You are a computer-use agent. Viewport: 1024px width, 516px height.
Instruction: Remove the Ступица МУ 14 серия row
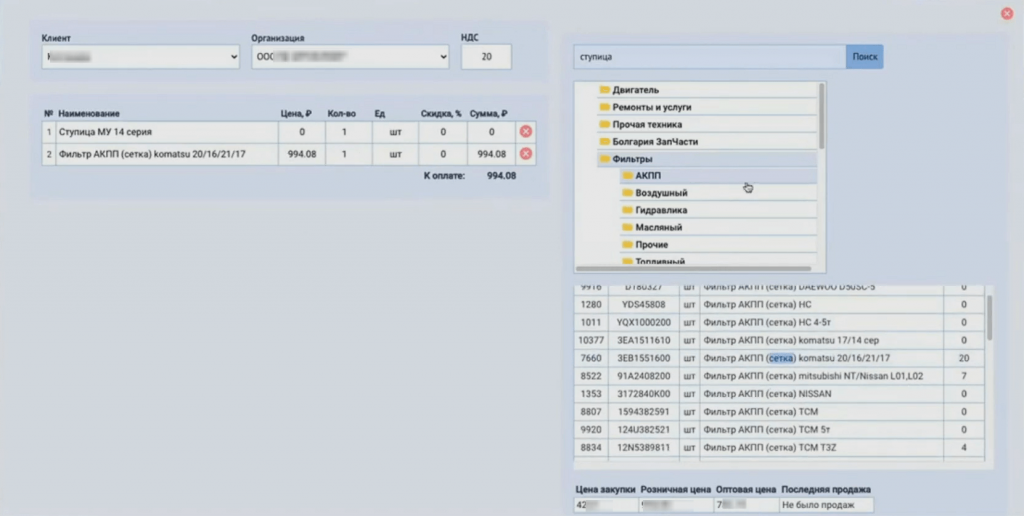pyautogui.click(x=525, y=132)
